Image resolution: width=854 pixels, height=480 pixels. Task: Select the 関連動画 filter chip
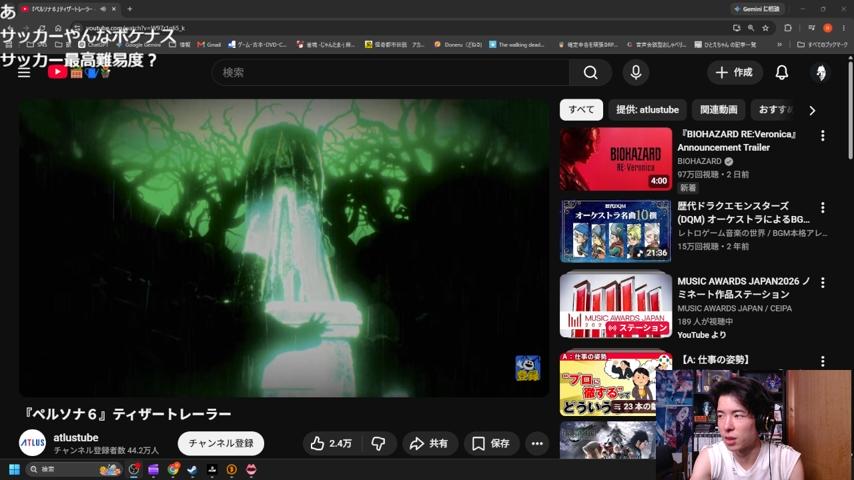pos(718,110)
